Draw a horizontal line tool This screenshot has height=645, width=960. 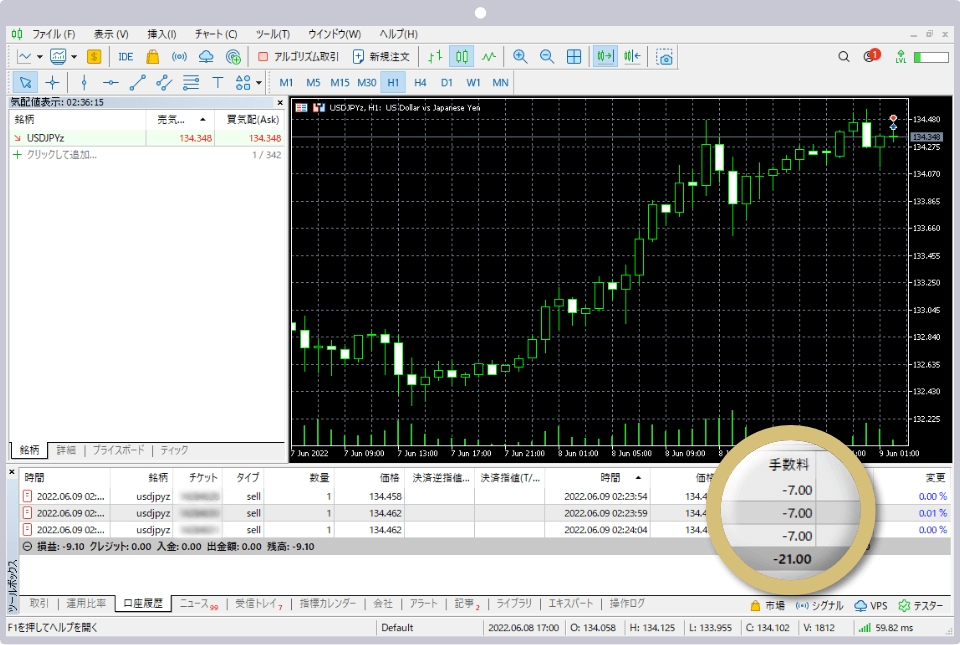point(111,83)
